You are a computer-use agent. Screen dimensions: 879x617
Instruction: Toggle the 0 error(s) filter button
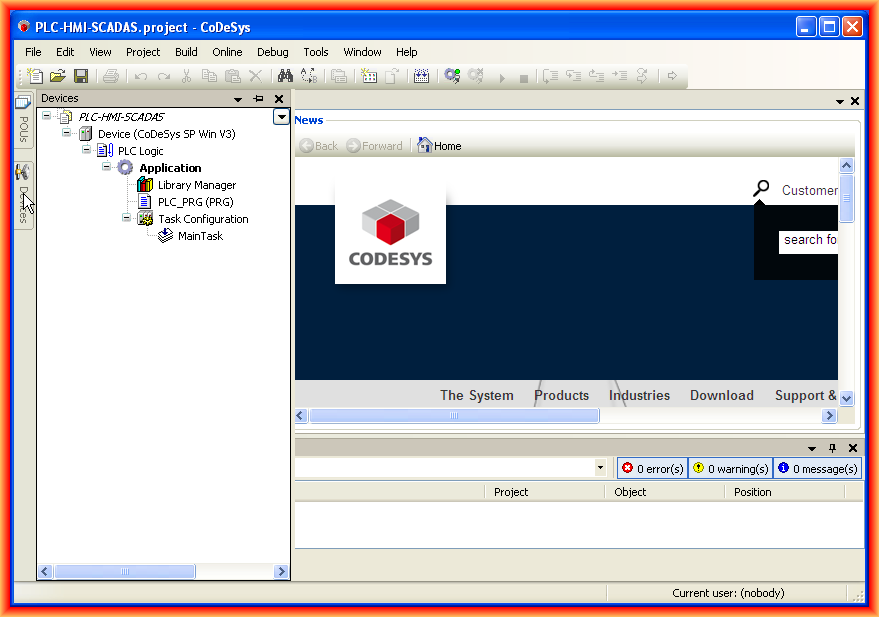point(652,468)
